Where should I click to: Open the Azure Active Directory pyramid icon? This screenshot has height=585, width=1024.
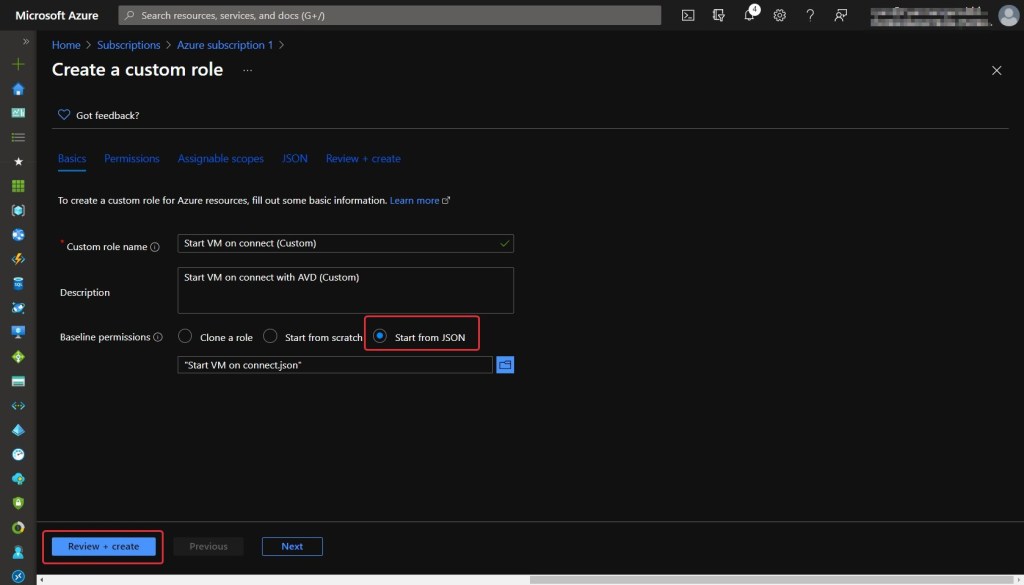point(18,430)
